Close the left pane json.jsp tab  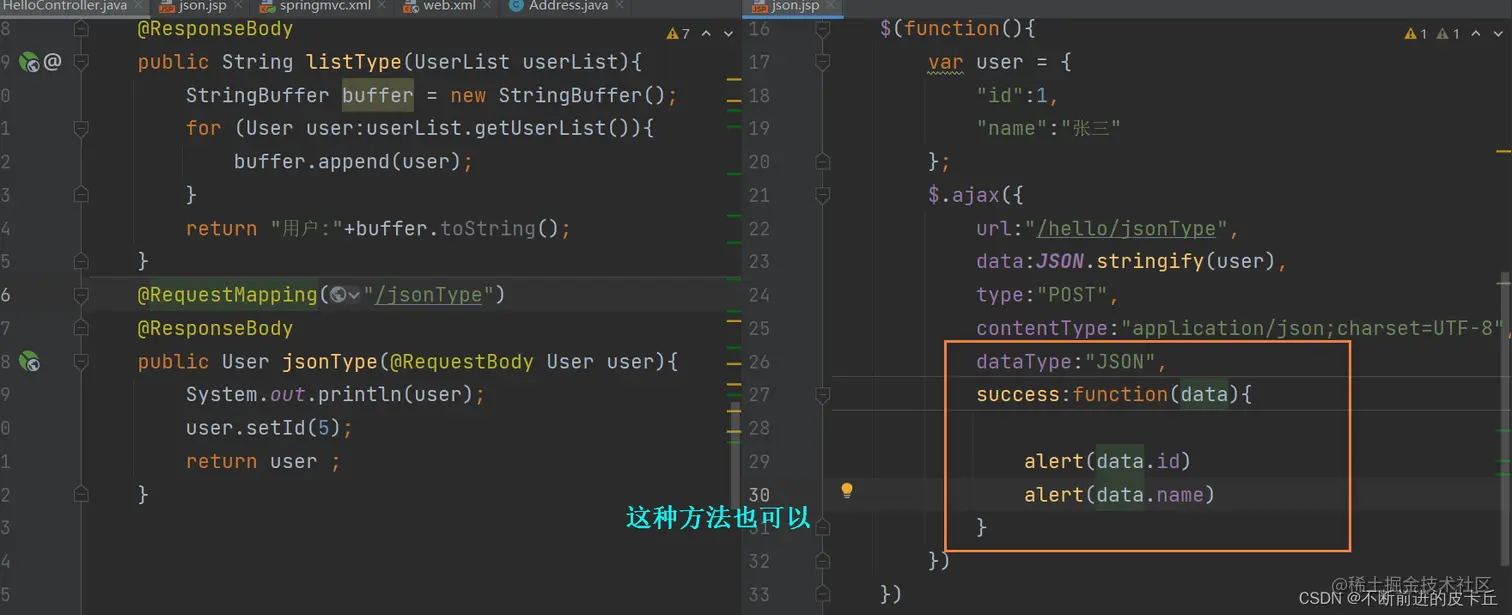click(239, 6)
